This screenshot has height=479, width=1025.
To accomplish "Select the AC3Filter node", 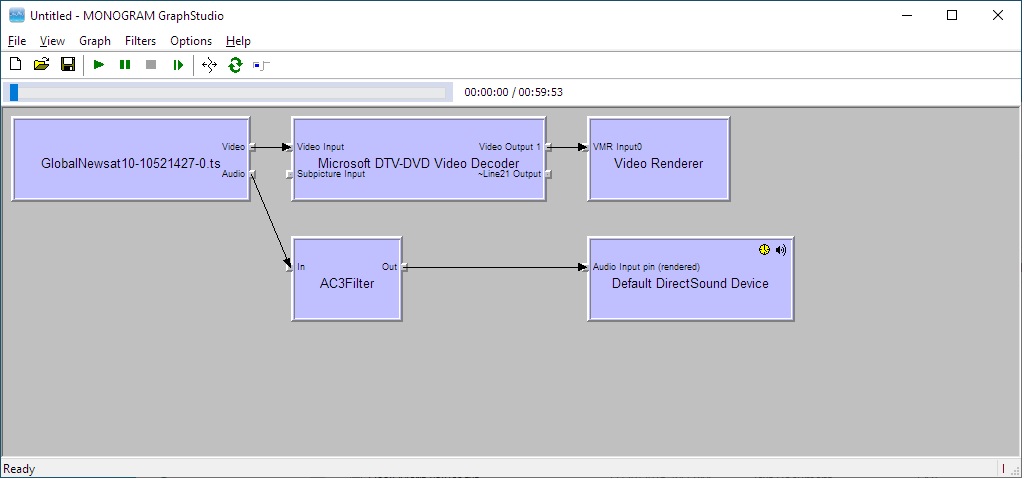I will click(346, 279).
